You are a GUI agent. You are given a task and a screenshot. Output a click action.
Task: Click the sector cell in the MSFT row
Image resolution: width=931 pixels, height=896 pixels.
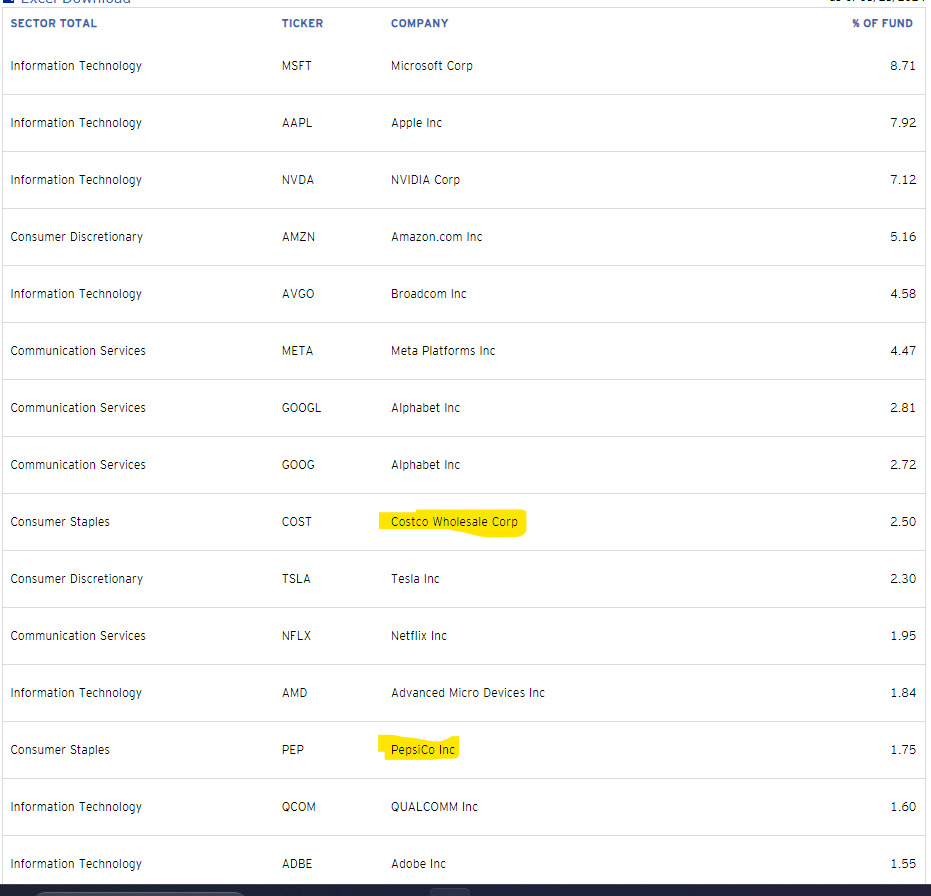76,66
